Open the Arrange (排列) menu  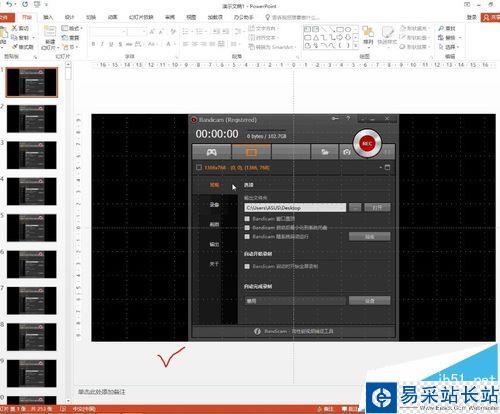[x=368, y=37]
